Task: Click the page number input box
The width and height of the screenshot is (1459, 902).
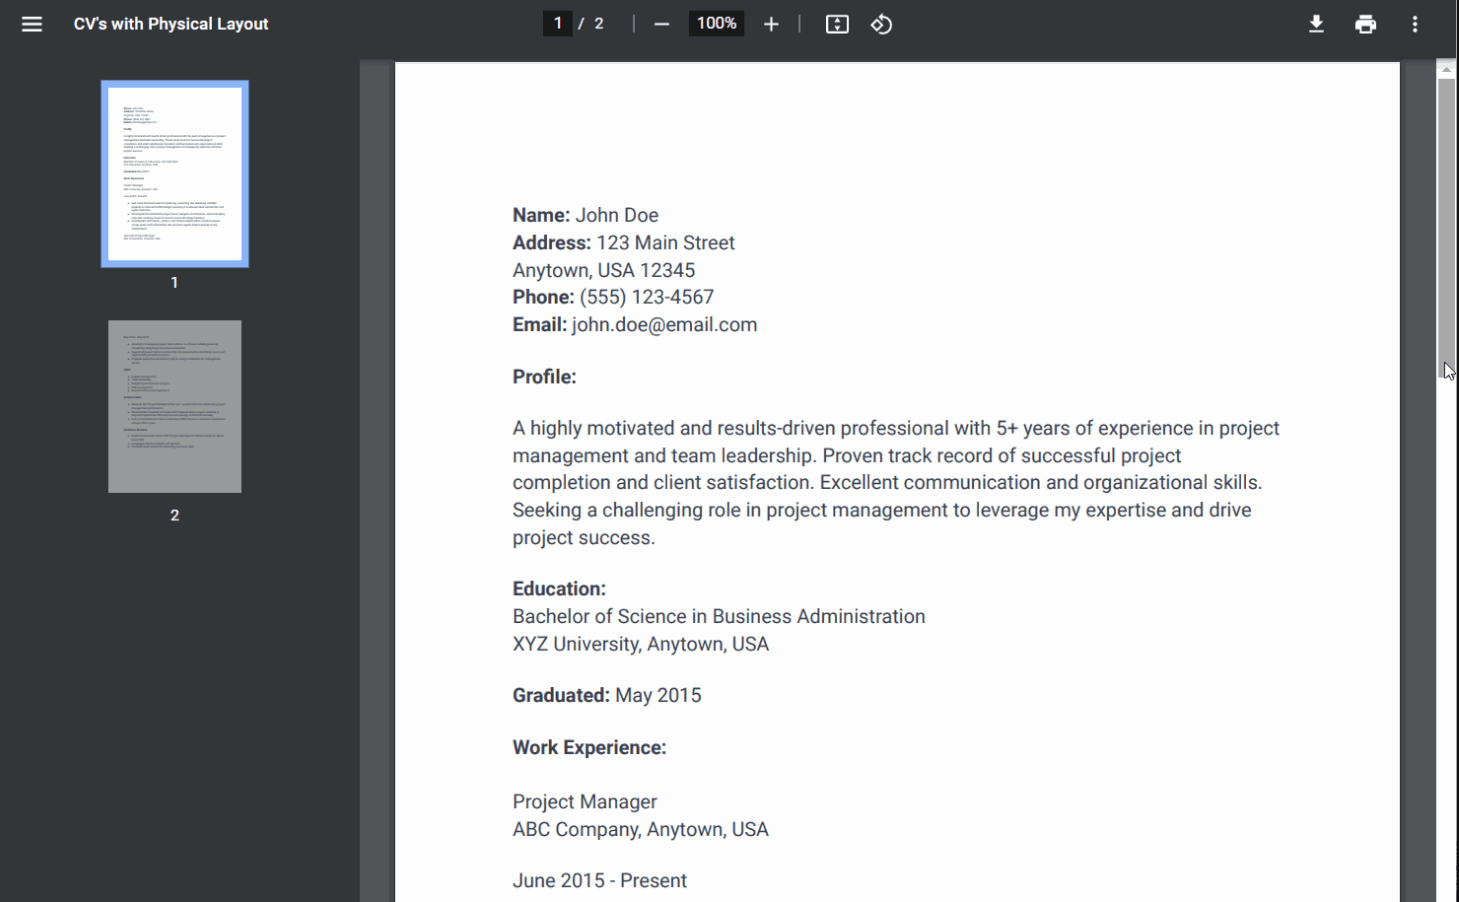Action: coord(557,22)
